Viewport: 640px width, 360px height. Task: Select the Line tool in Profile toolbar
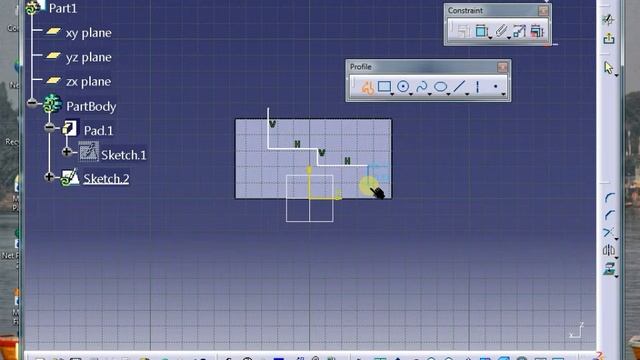pos(459,87)
